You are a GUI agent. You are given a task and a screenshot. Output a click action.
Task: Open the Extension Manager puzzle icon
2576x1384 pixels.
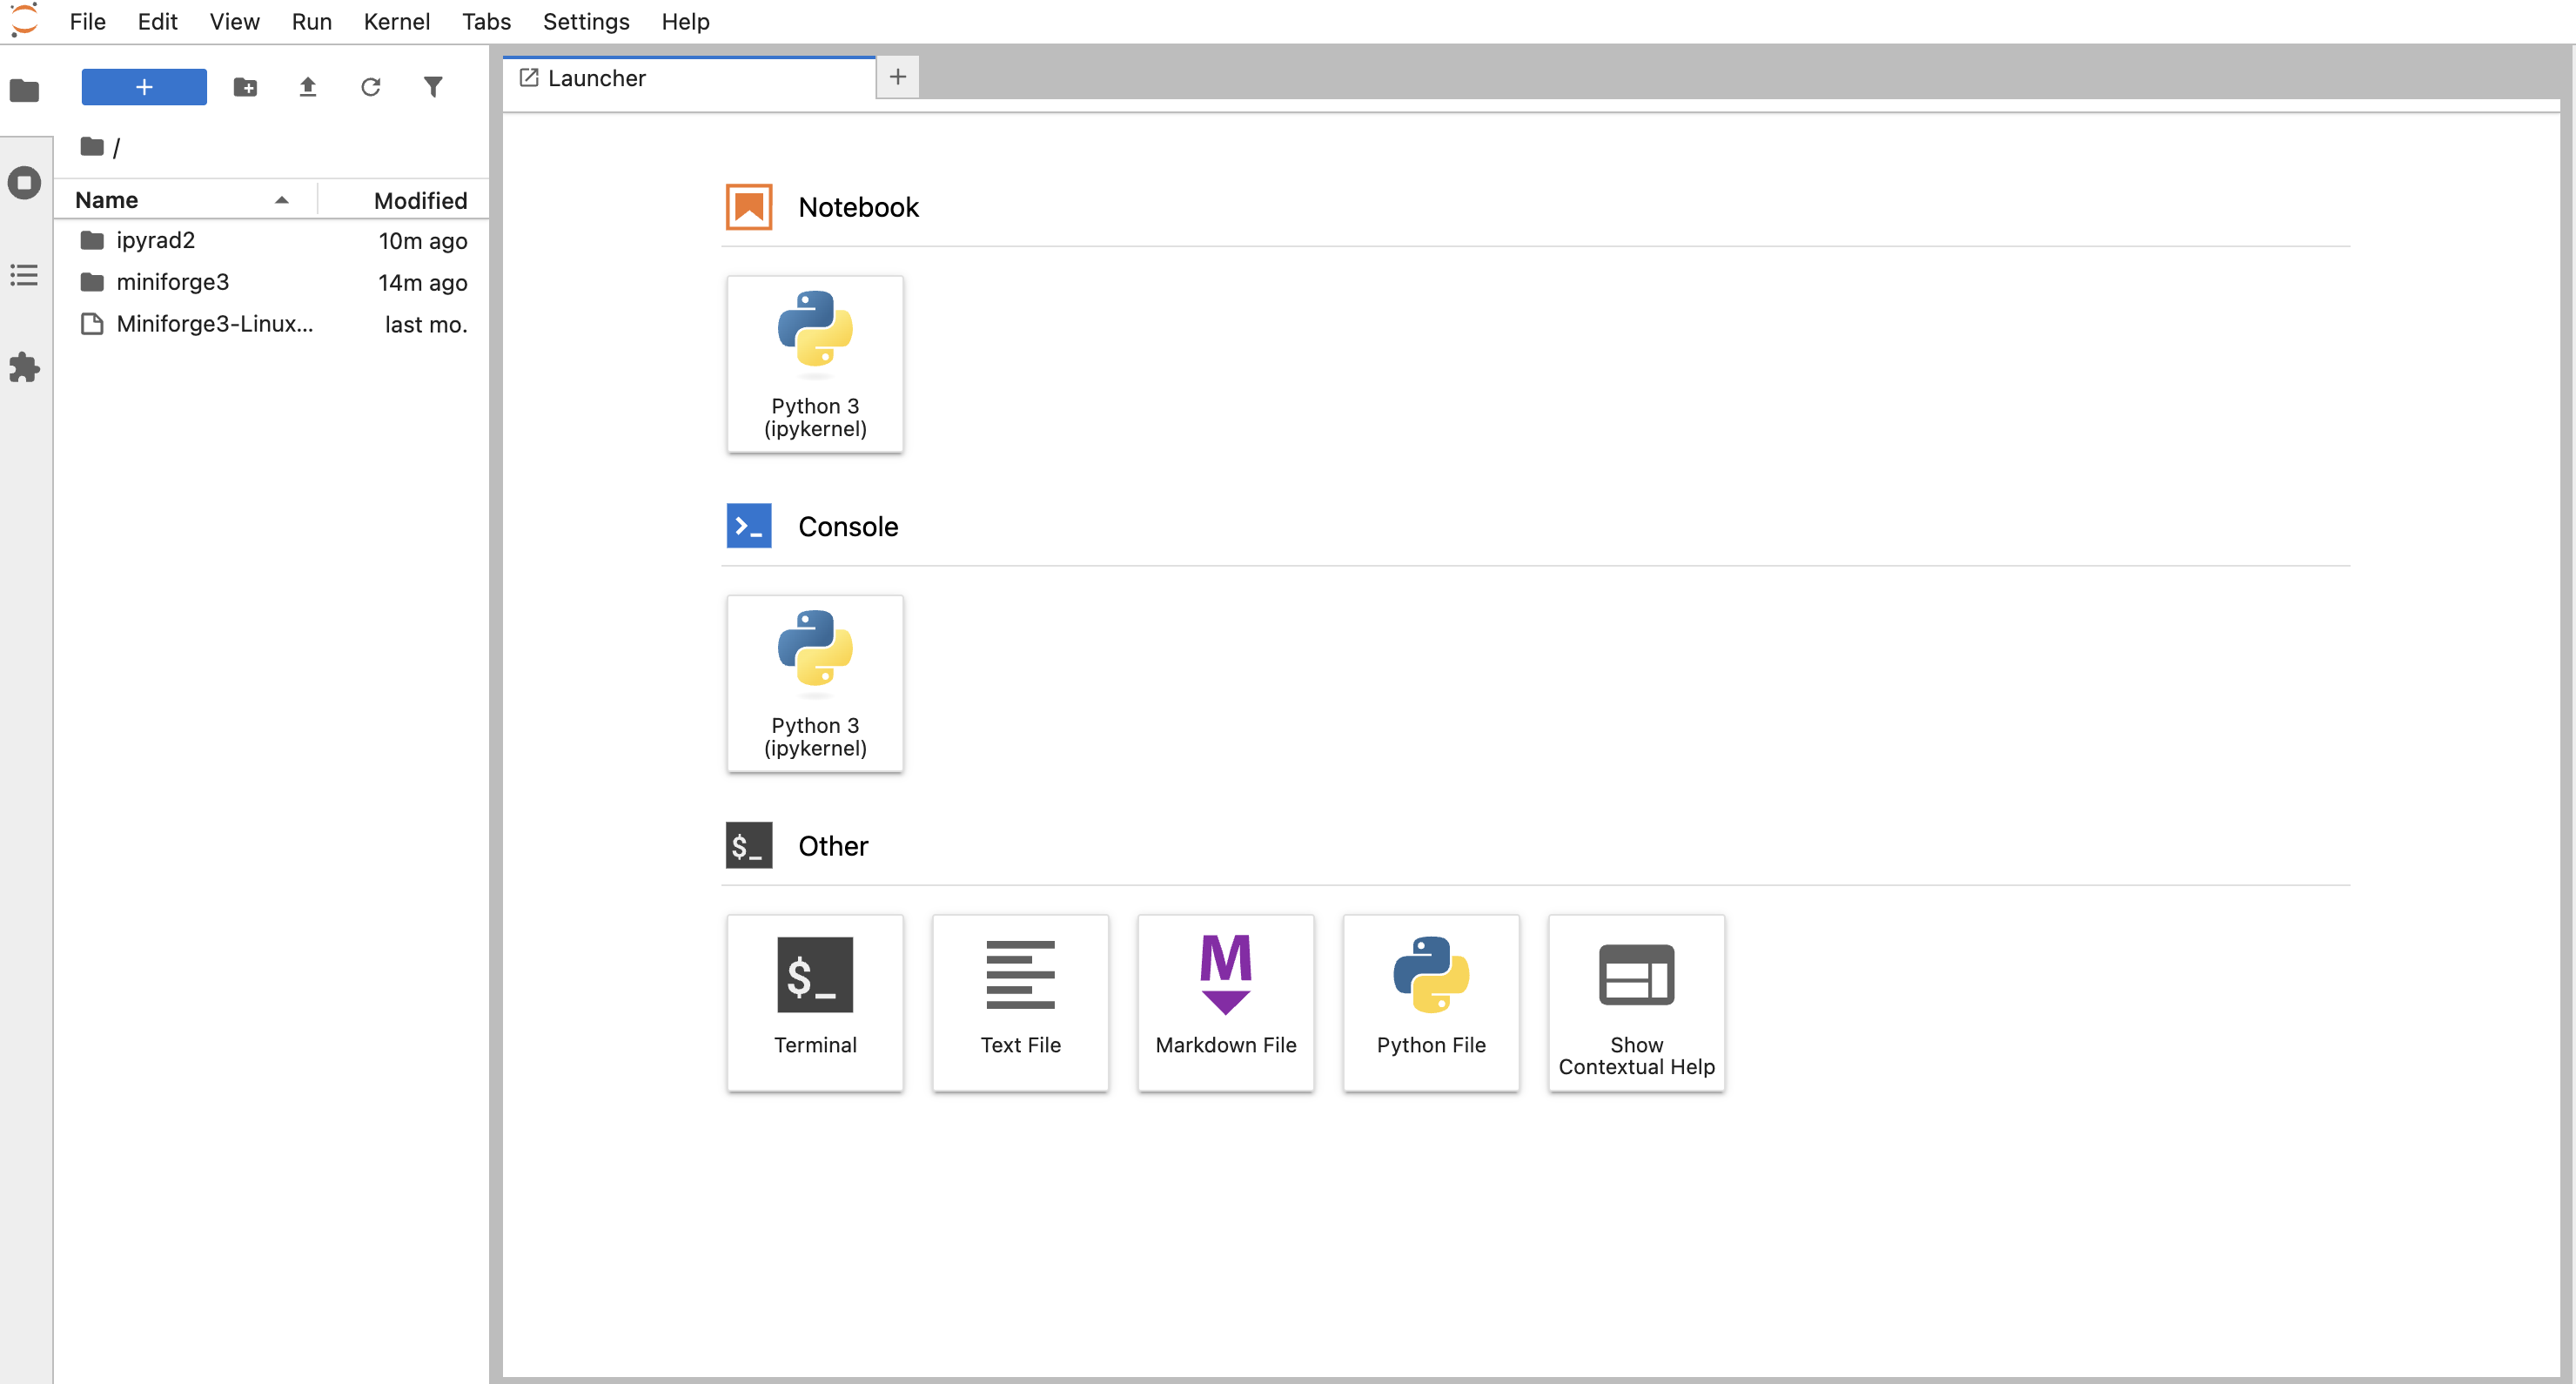click(x=24, y=367)
